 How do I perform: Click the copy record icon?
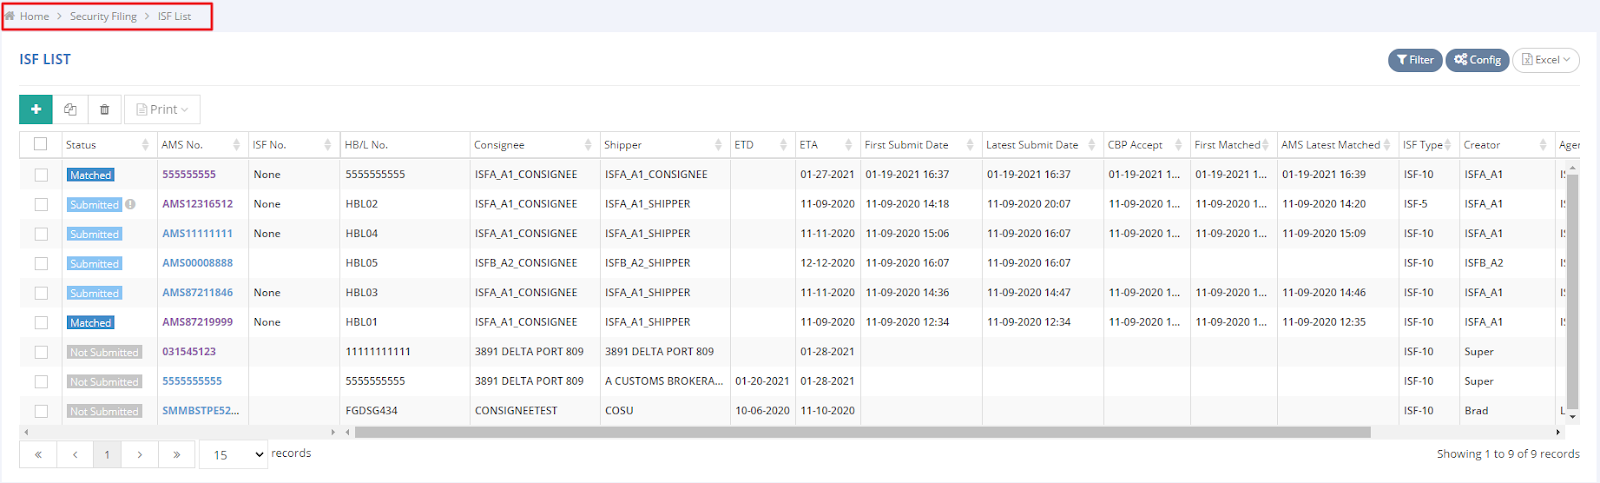[x=70, y=109]
